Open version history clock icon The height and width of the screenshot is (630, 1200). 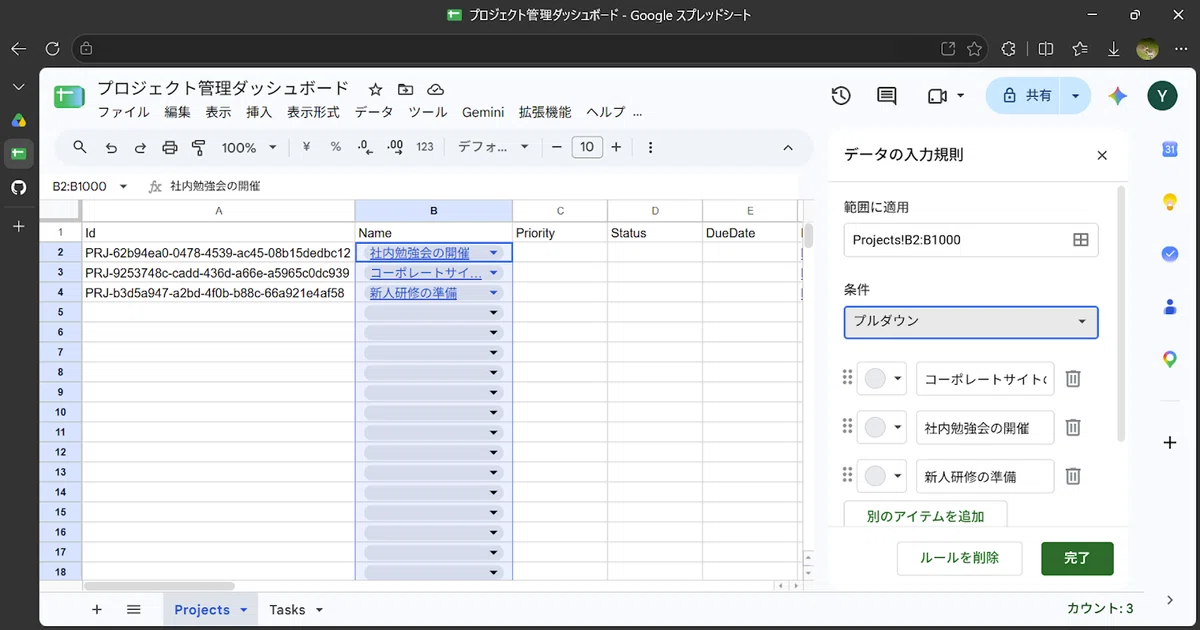[841, 95]
